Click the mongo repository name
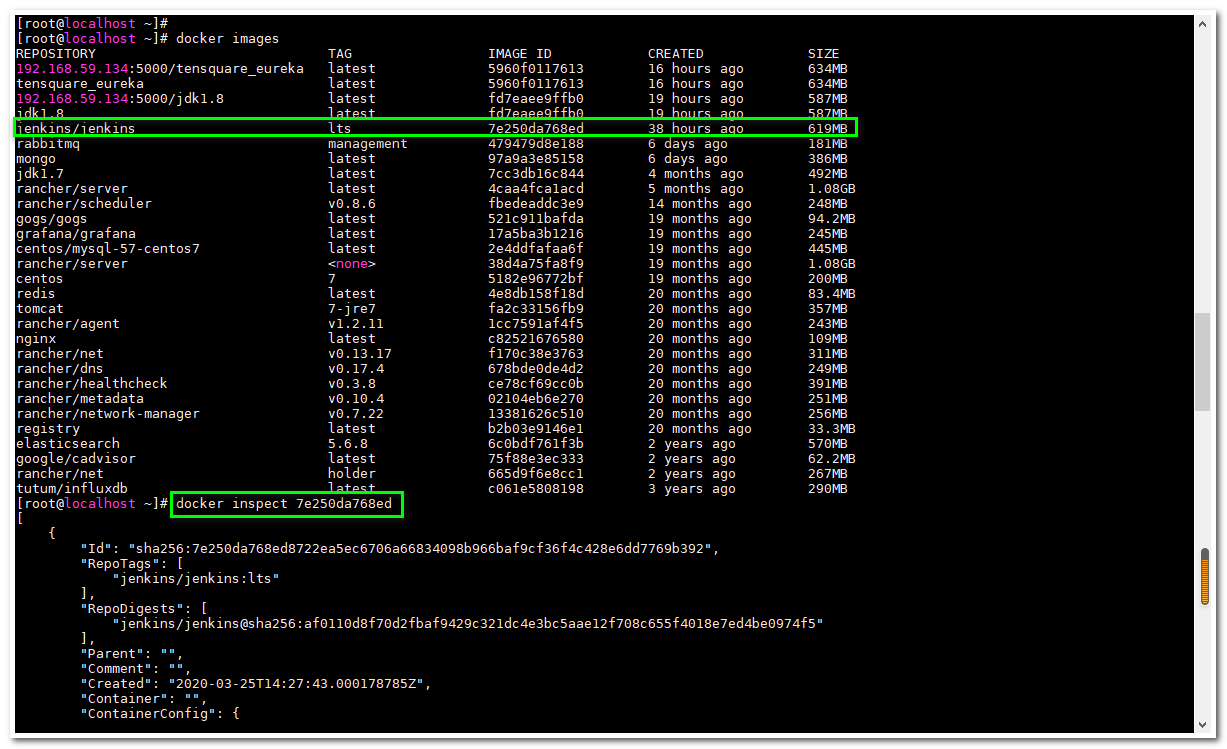Viewport: 1227px width, 749px height. [x=36, y=158]
